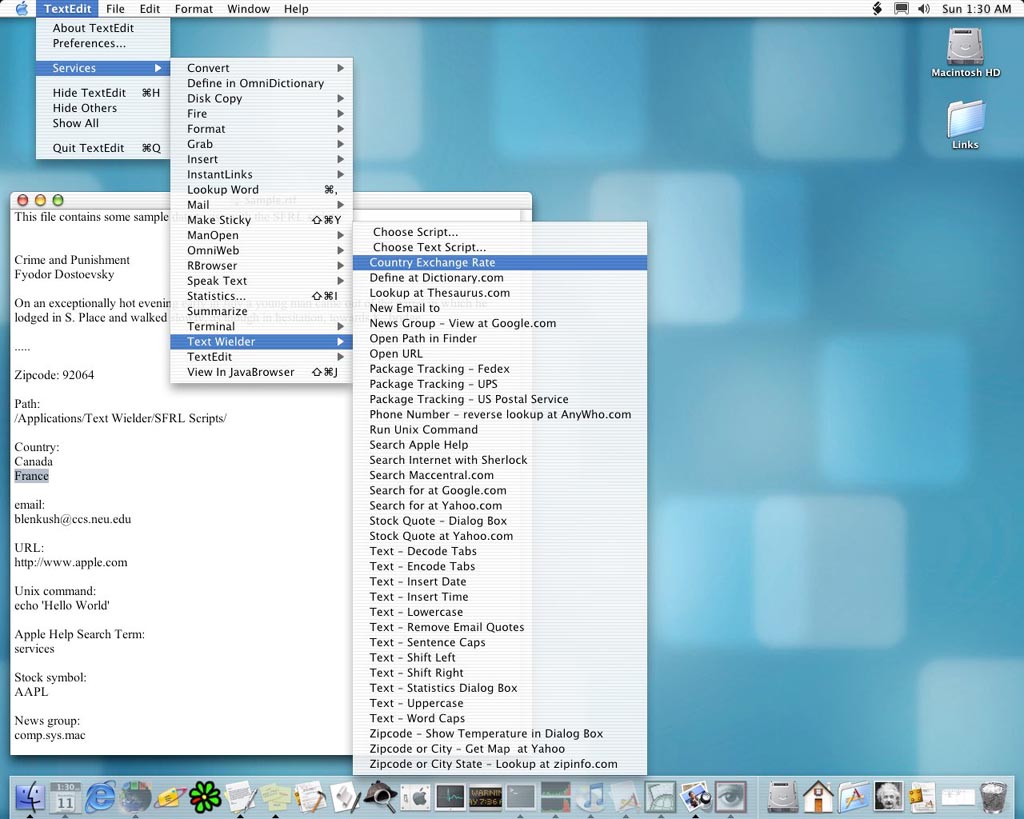Select Text - Uppercase script
Image resolution: width=1024 pixels, height=819 pixels.
[x=500, y=703]
